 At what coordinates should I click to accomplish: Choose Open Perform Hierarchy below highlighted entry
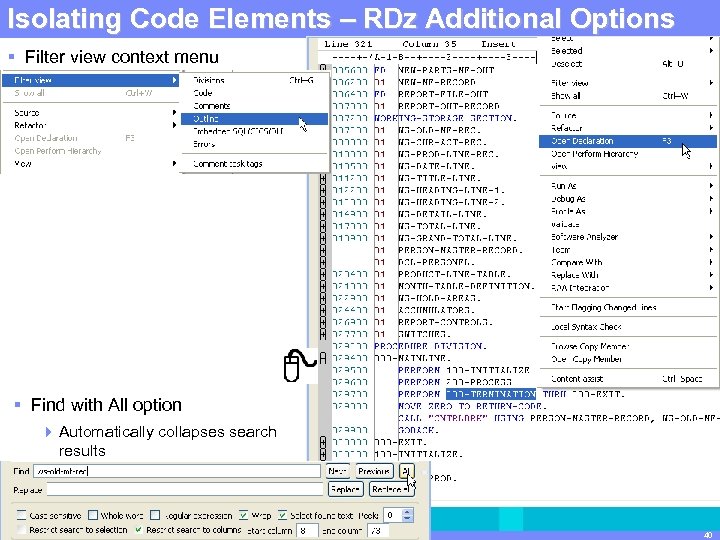coord(628,154)
